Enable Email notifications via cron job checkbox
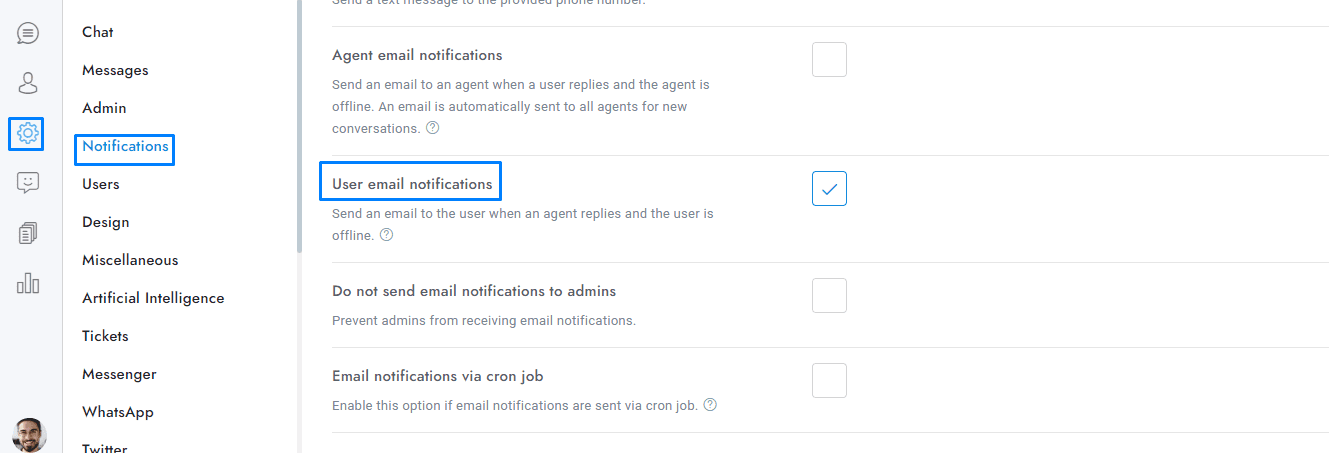Viewport: 1329px width, 453px height. click(829, 381)
